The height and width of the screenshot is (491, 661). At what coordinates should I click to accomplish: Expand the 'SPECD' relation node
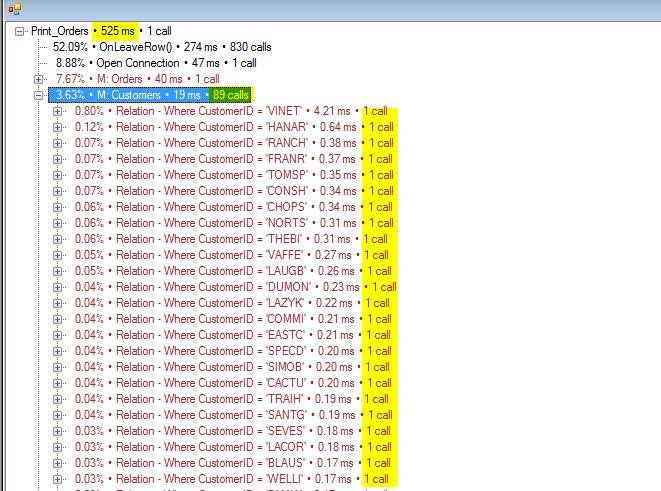(57, 351)
